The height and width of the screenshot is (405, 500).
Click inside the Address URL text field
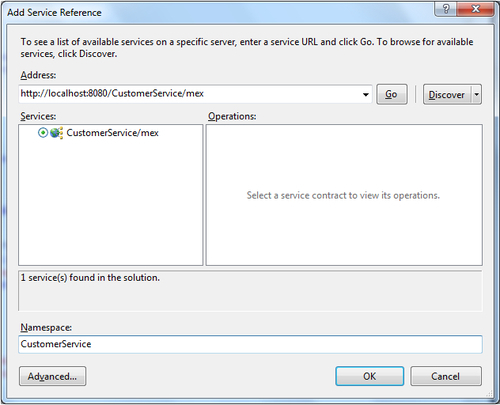[190, 94]
